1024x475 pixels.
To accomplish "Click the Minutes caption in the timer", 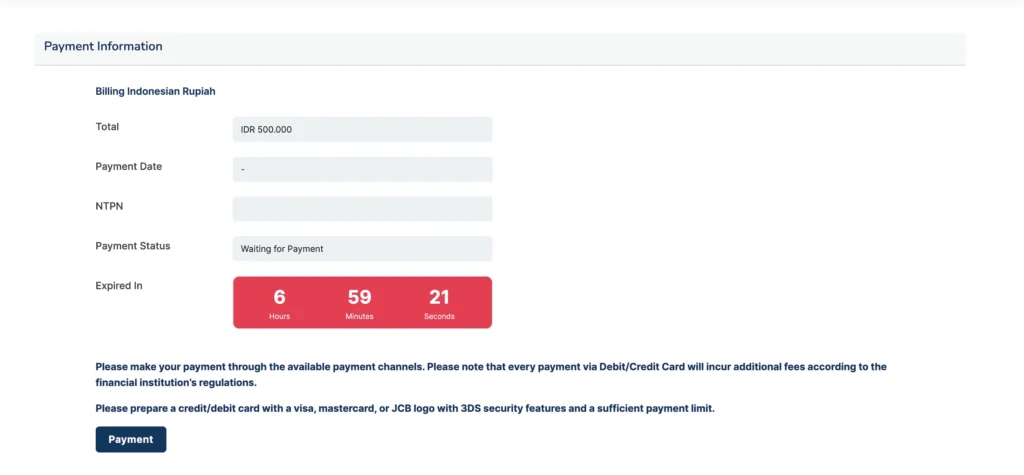I will (360, 316).
